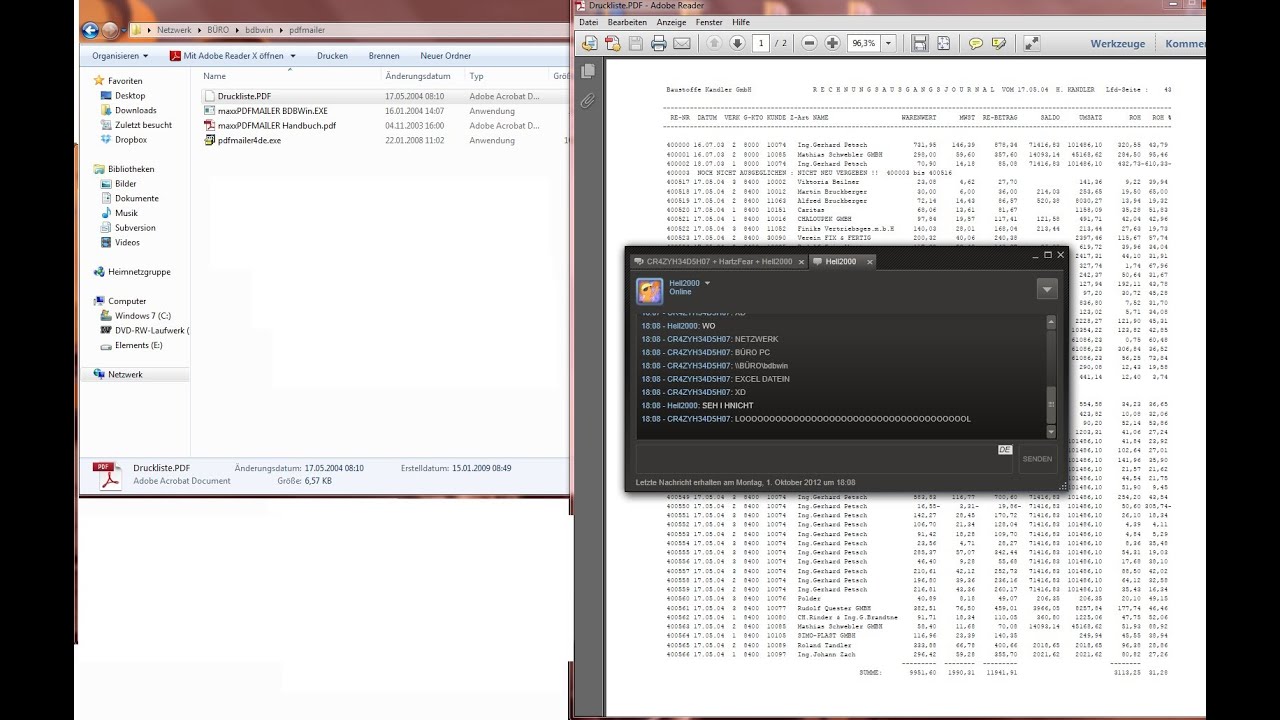Zoom out with the minus icon

(x=809, y=43)
